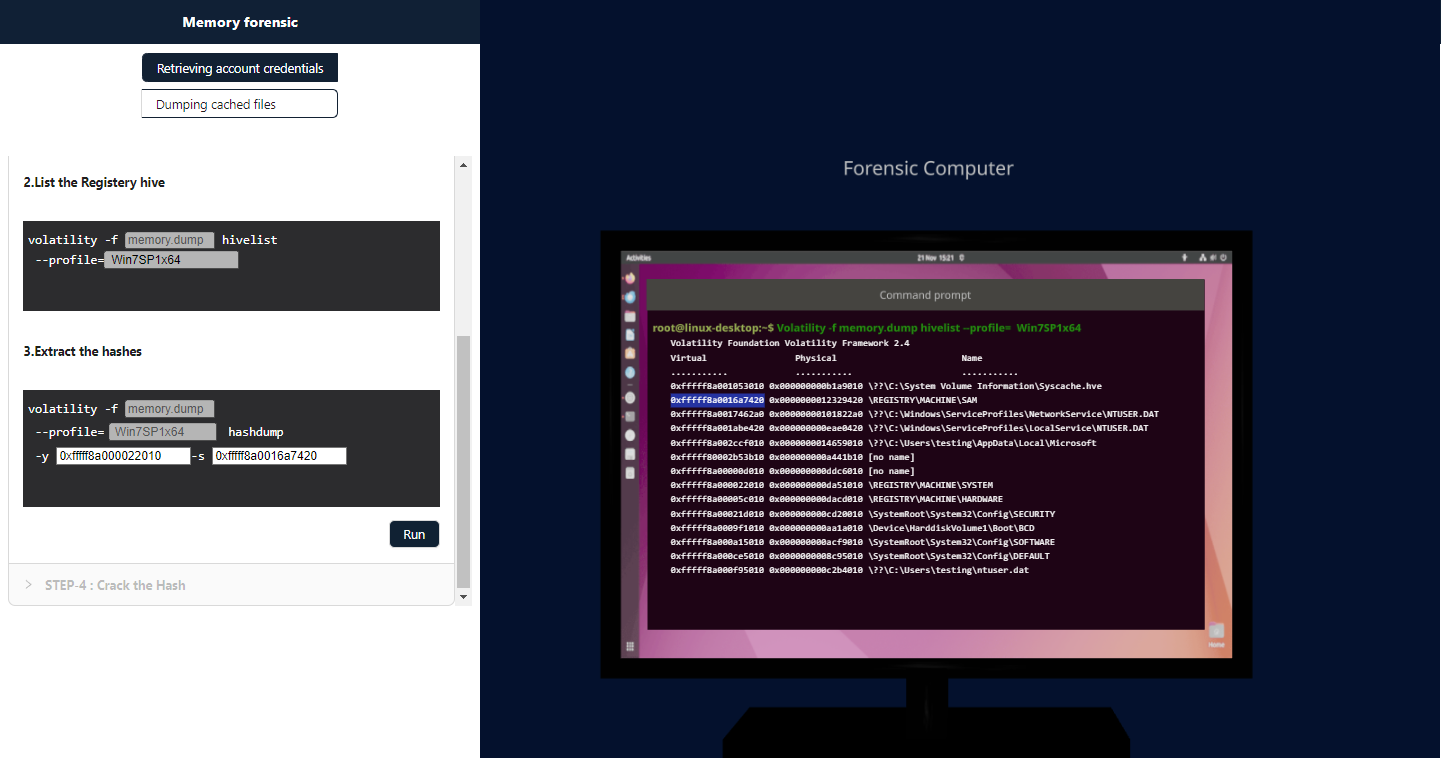The width and height of the screenshot is (1441, 758).
Task: Click Activities in the Ubuntu top bar
Action: (637, 258)
